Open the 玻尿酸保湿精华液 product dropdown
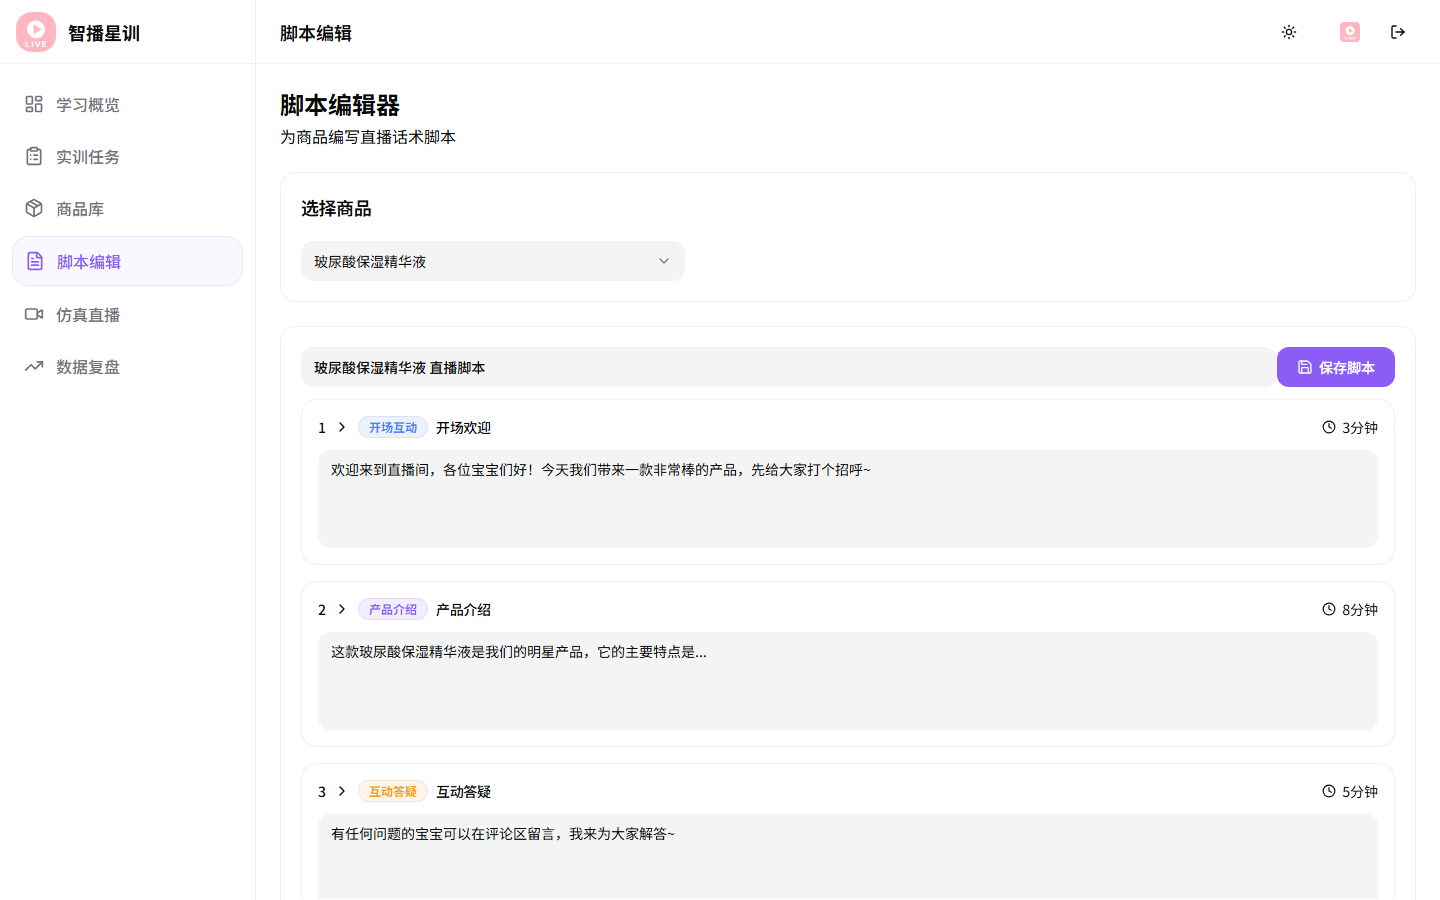Image resolution: width=1440 pixels, height=900 pixels. coord(492,261)
